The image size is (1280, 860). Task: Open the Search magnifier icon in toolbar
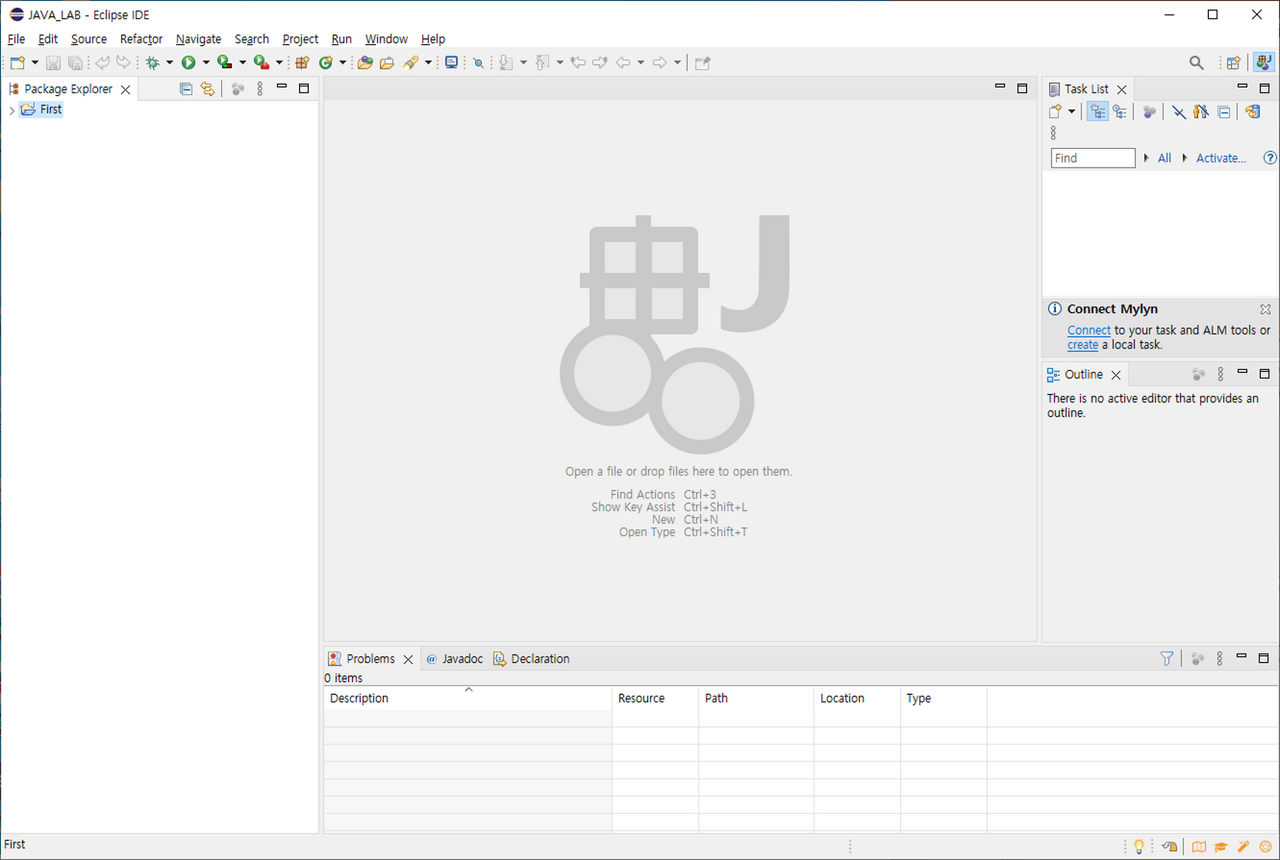(1196, 62)
